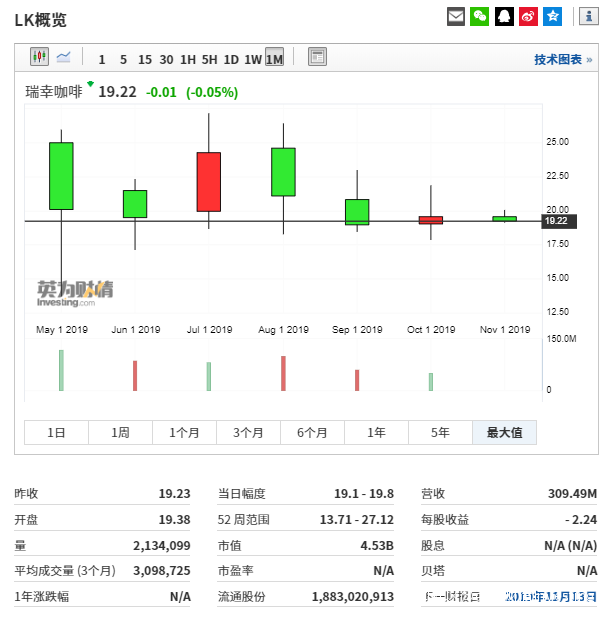Image resolution: width=607 pixels, height=618 pixels.
Task: Choose the 最大值 time range
Action: 505,432
